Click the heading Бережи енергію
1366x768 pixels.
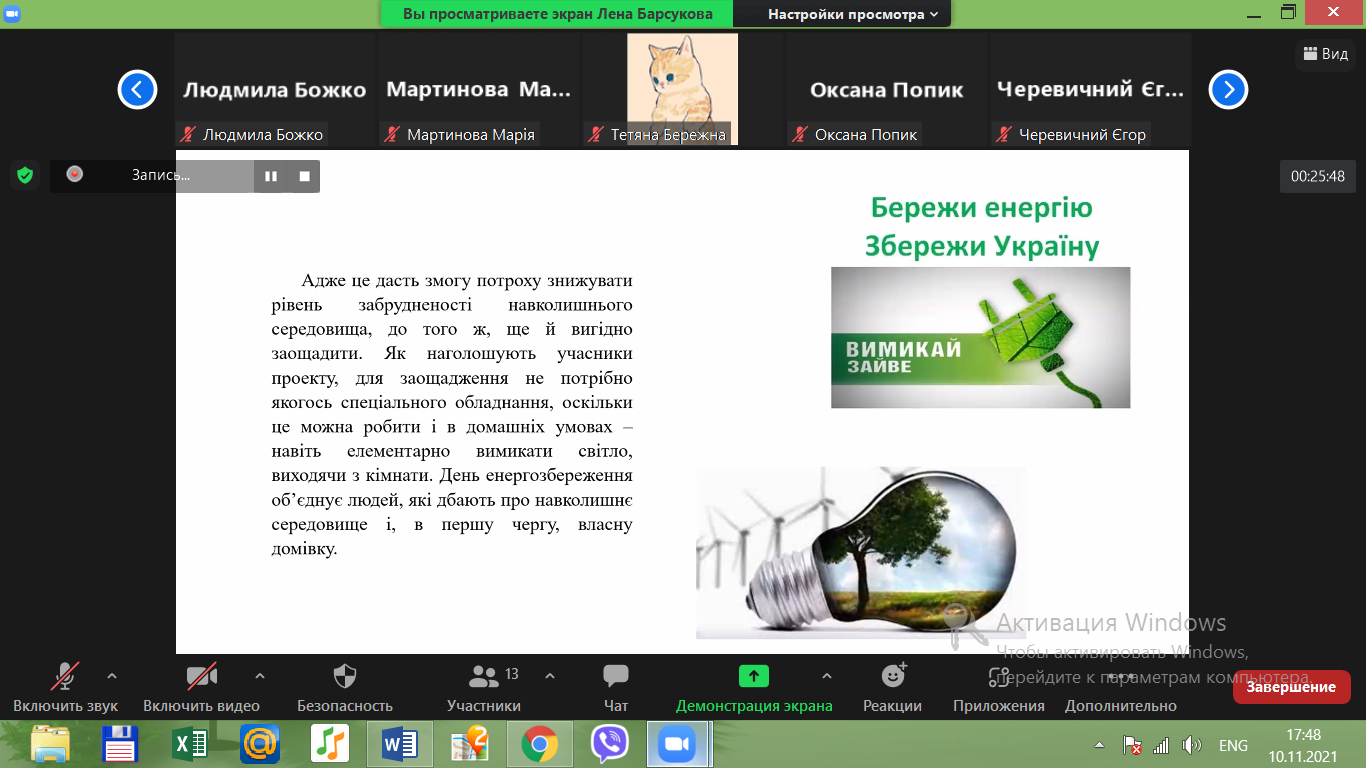coord(982,207)
